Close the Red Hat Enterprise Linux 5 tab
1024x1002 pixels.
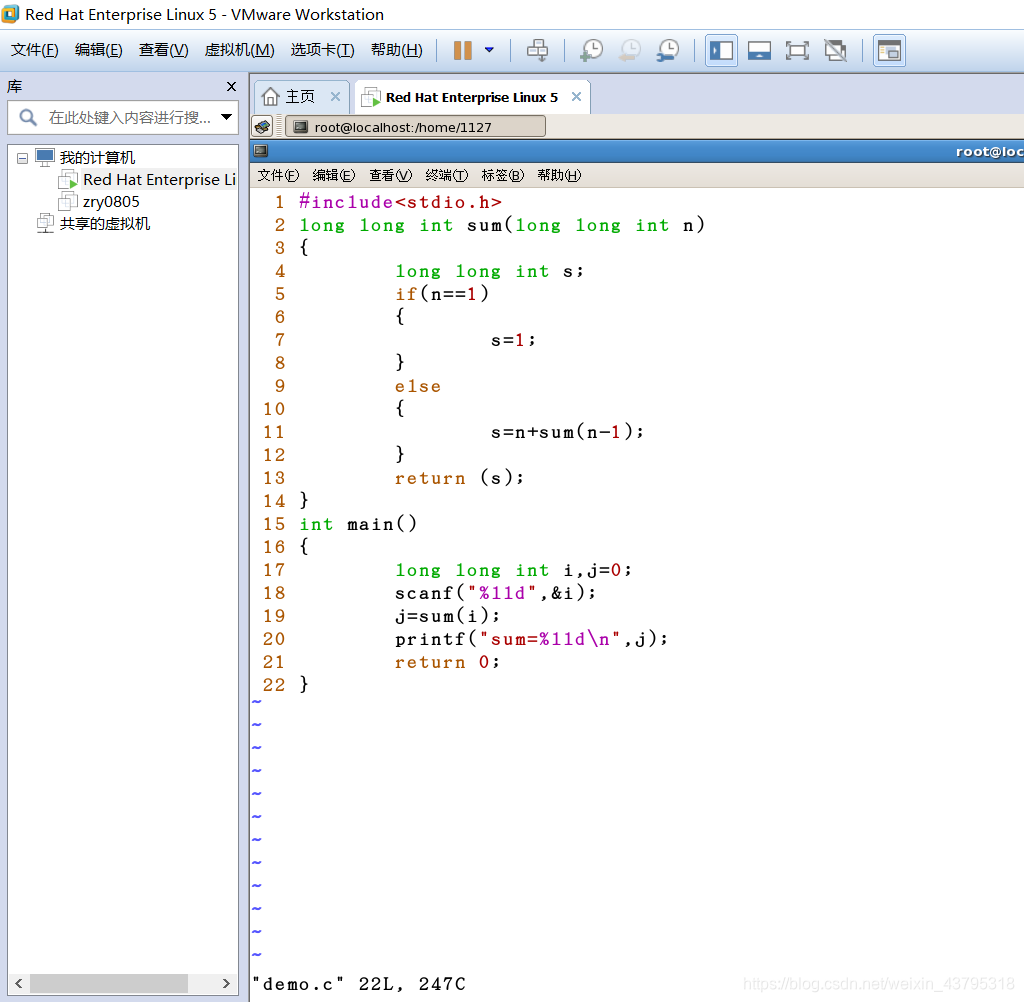(576, 97)
